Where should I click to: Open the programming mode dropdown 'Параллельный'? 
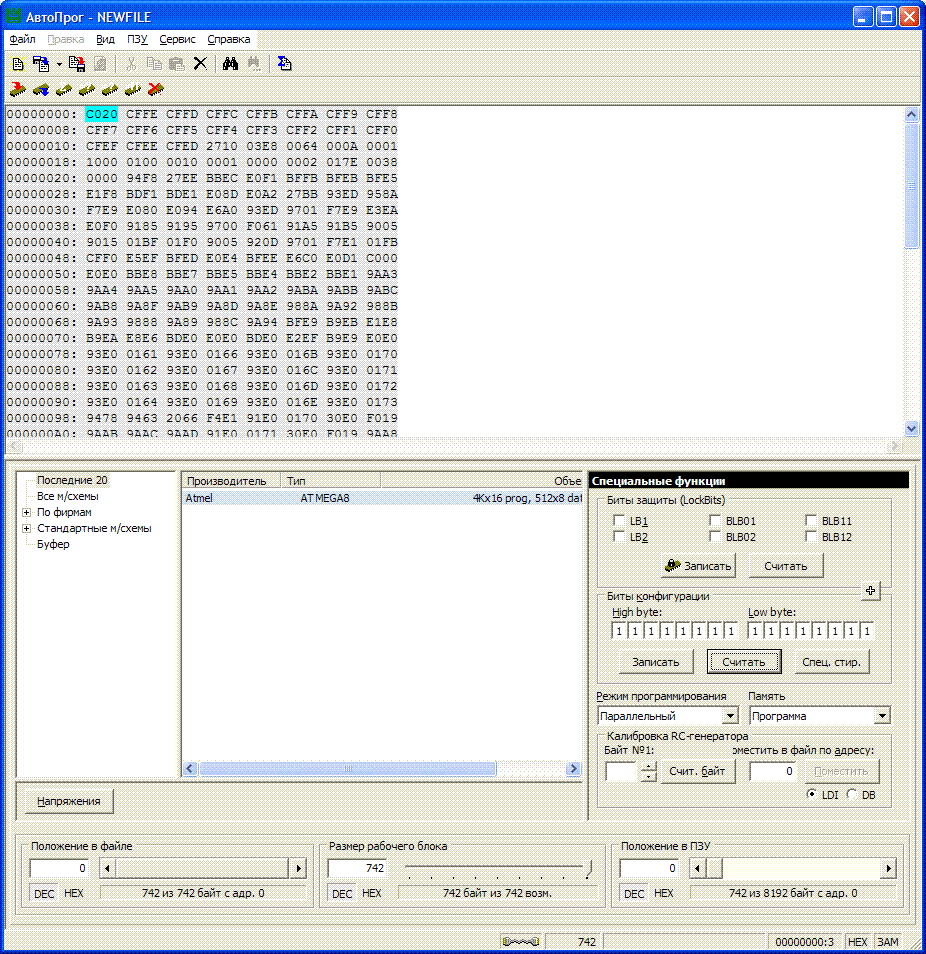tap(729, 716)
